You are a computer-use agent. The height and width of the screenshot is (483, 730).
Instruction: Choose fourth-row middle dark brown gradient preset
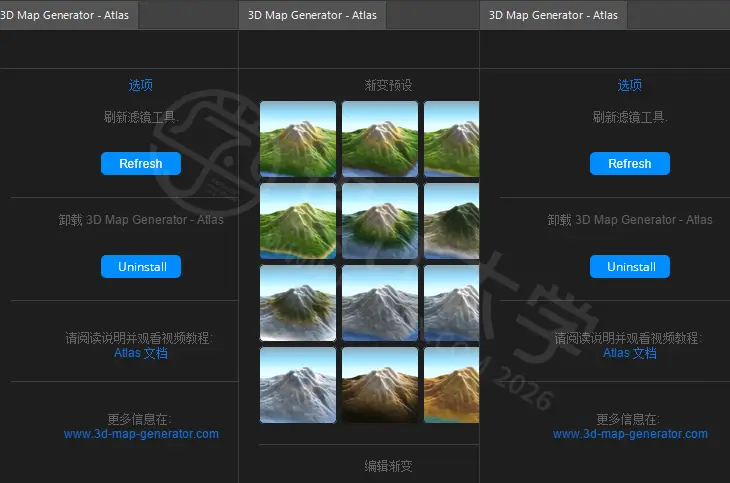pos(380,385)
